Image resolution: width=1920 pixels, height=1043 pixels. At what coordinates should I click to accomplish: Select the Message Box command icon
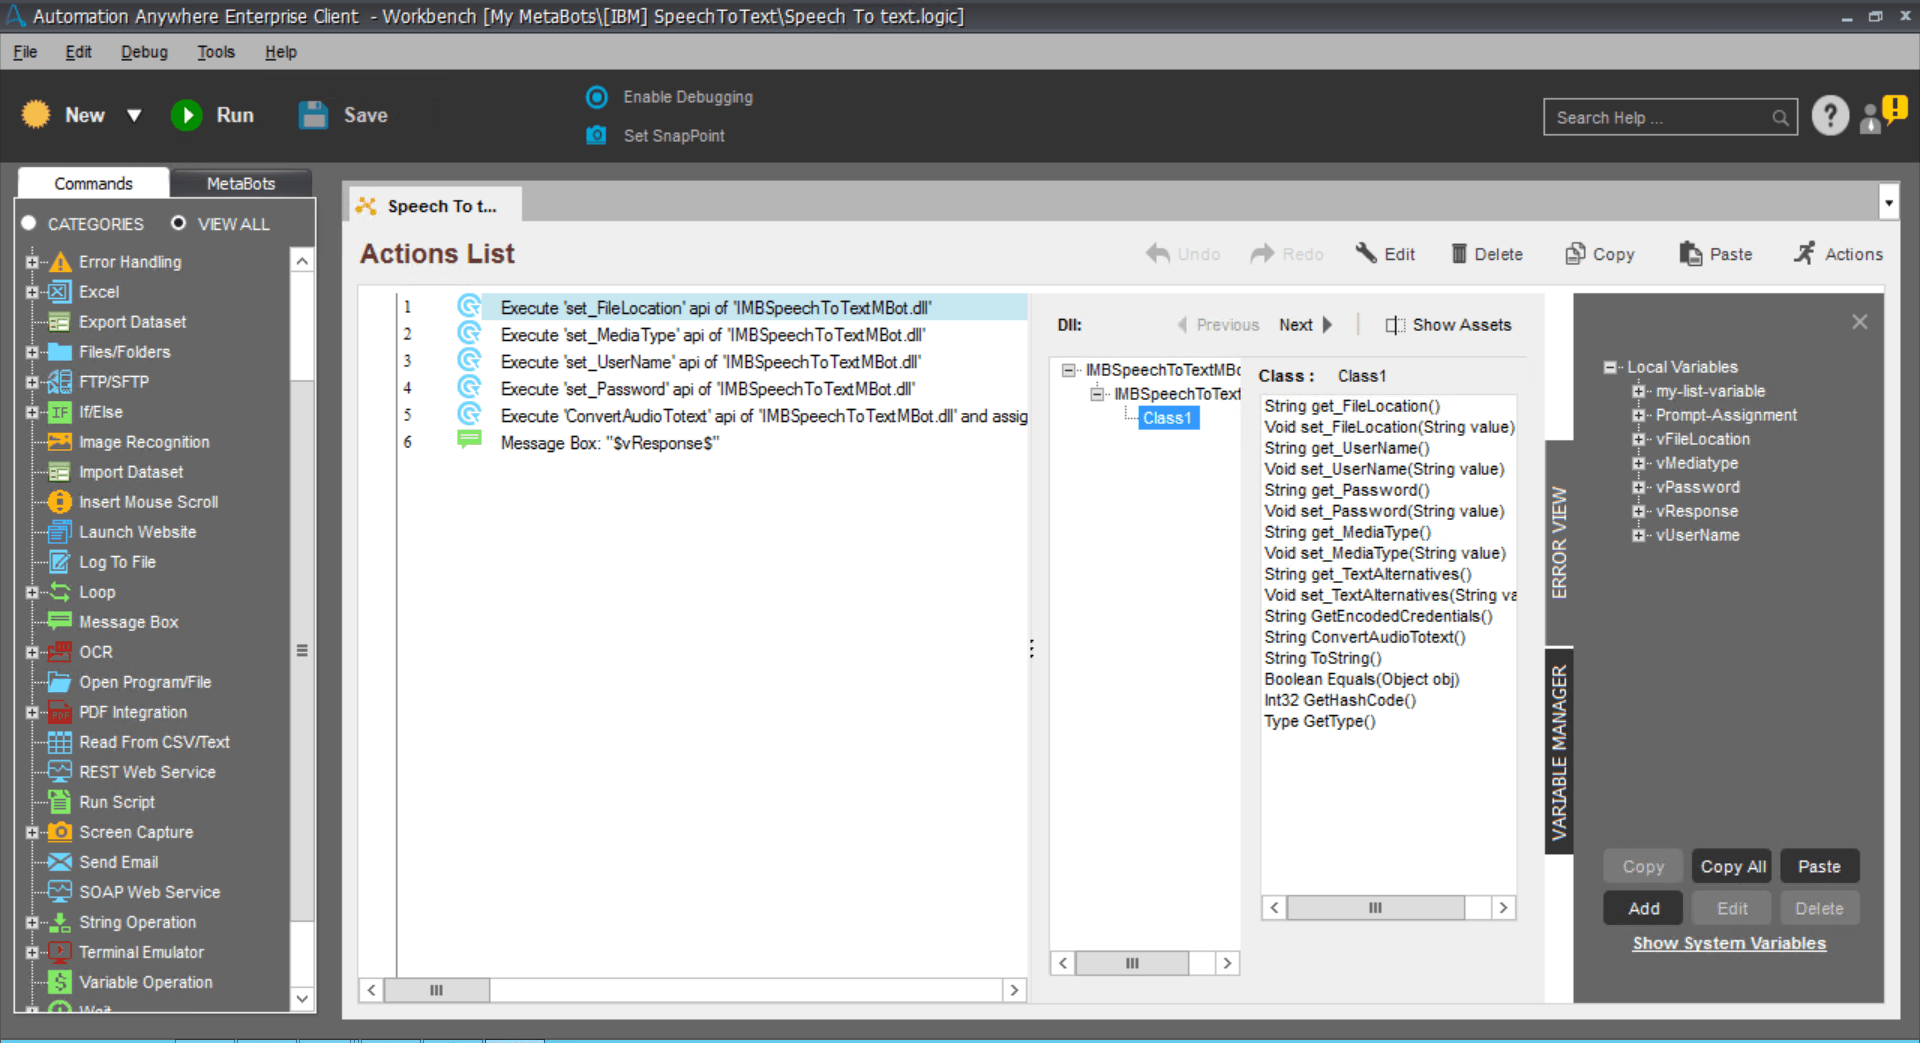point(60,622)
